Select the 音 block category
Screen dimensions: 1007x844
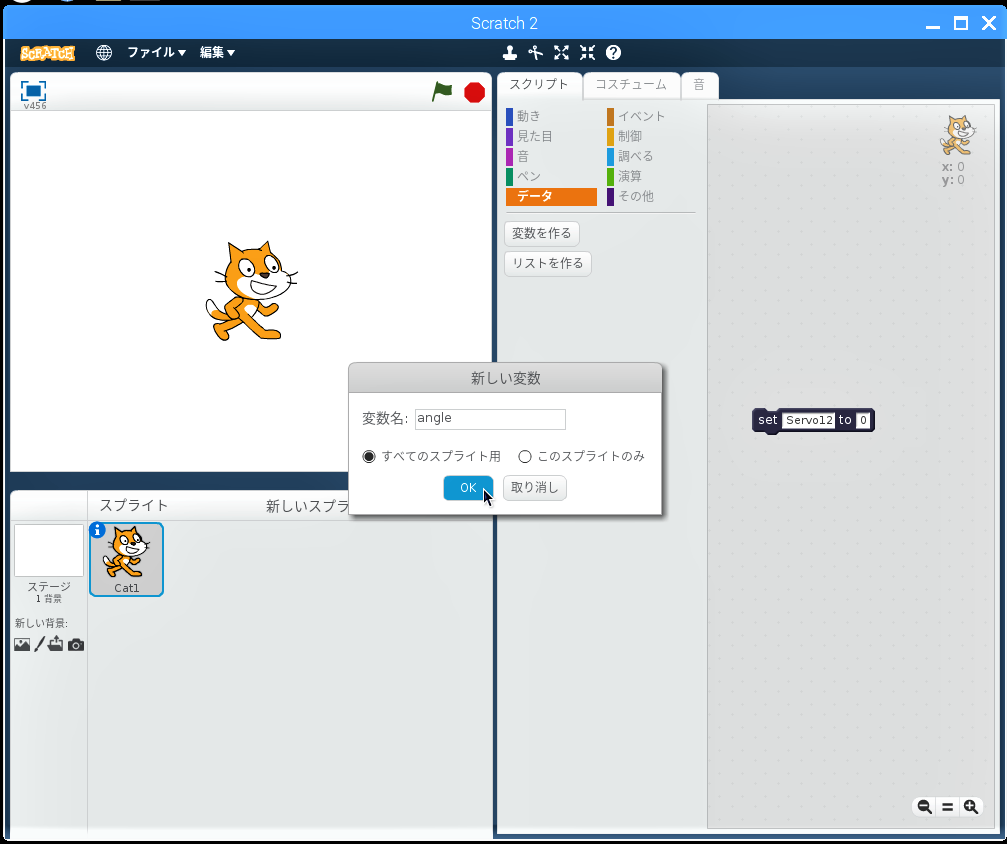[x=551, y=156]
